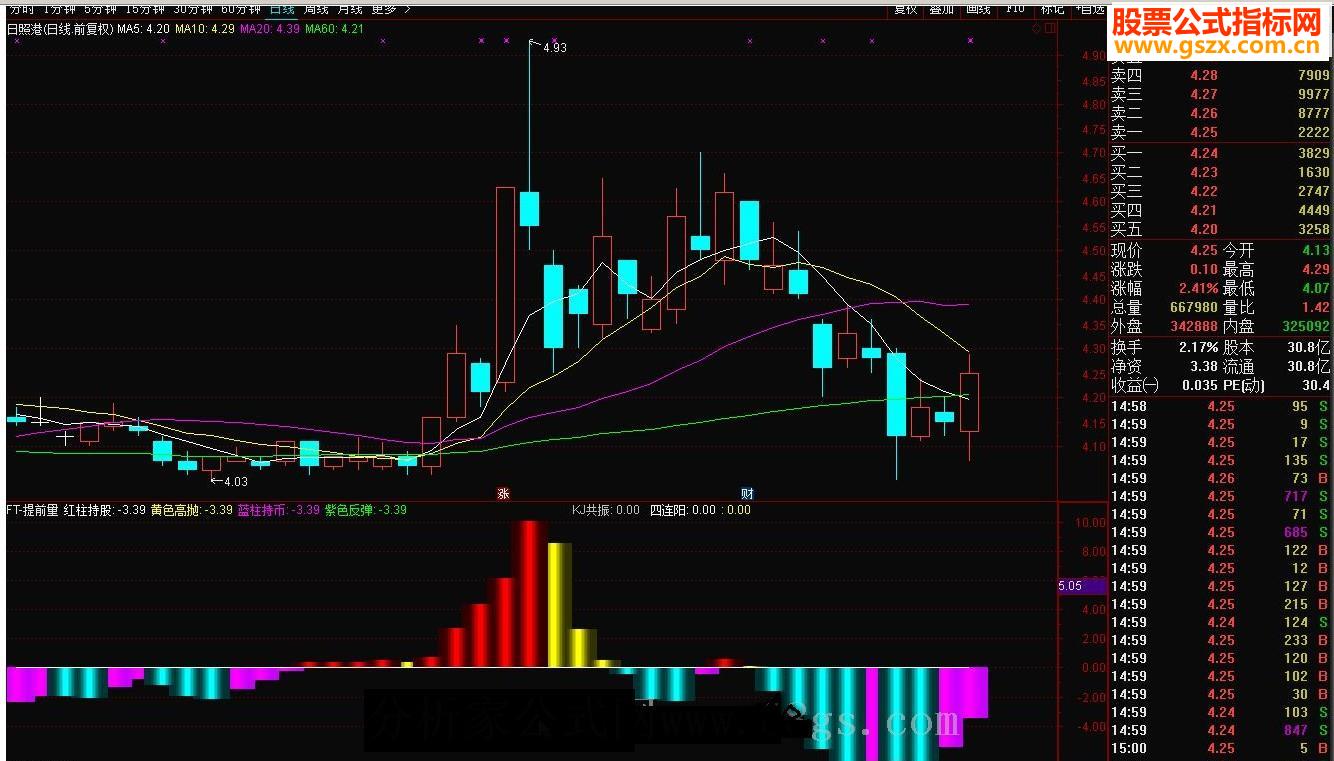1334x761 pixels.
Task: Click the 现价 4.25 quote field
Action: [1165, 250]
